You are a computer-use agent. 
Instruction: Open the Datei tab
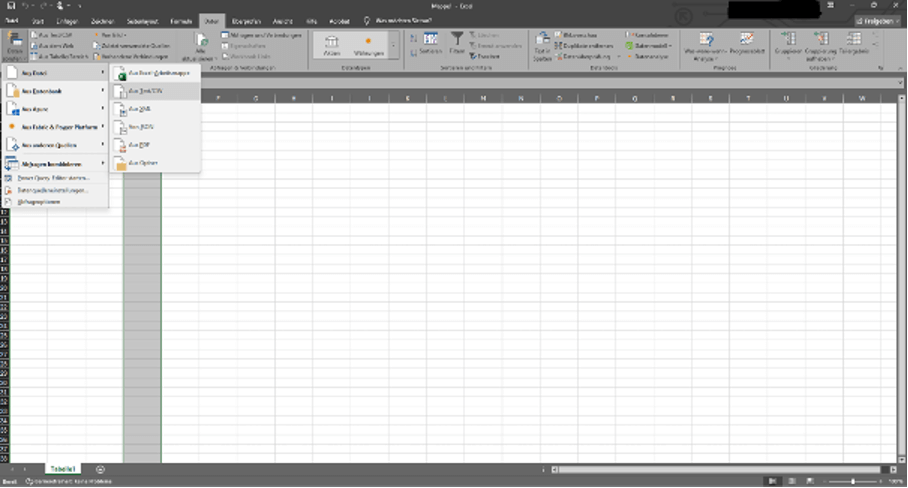pos(12,21)
